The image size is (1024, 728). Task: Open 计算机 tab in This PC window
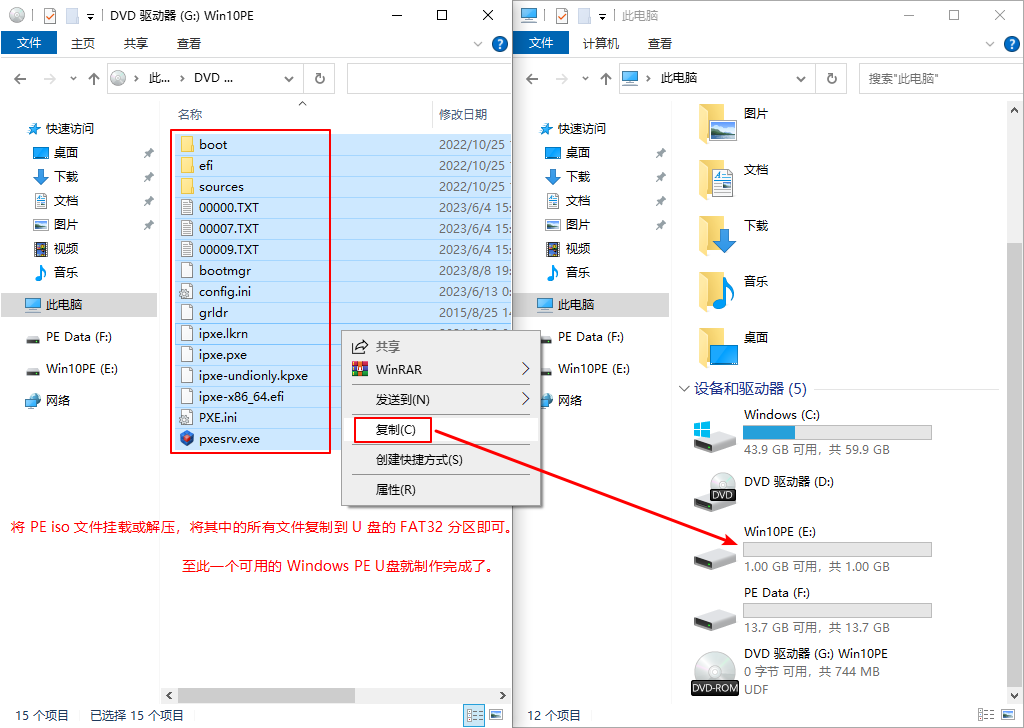pos(601,43)
